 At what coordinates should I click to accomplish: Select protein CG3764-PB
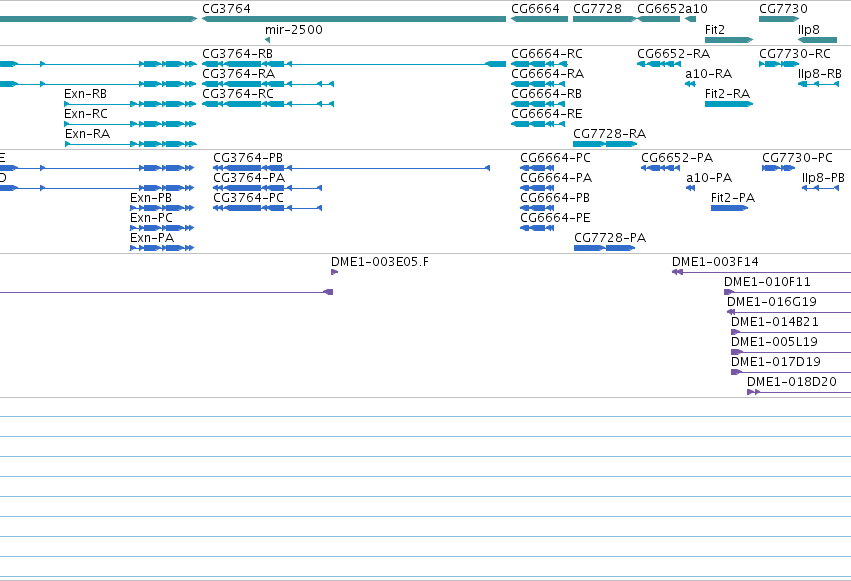352,168
